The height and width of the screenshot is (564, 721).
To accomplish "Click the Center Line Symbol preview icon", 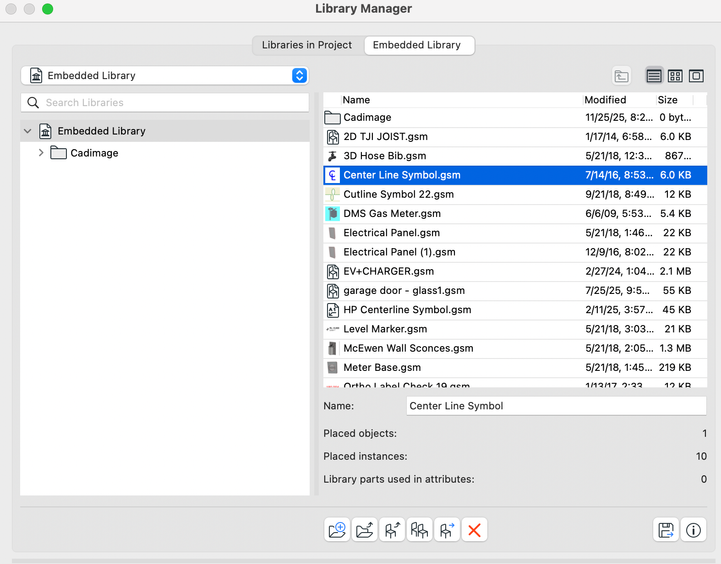I will pyautogui.click(x=332, y=175).
